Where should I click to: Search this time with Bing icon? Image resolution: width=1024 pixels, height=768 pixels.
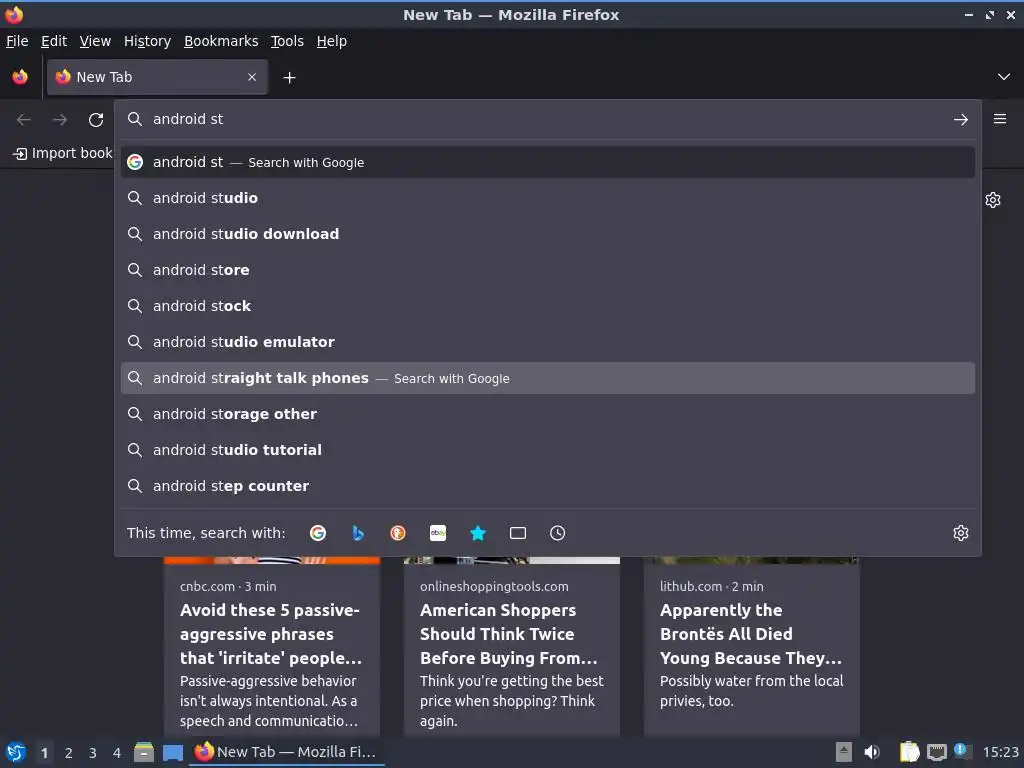point(358,533)
